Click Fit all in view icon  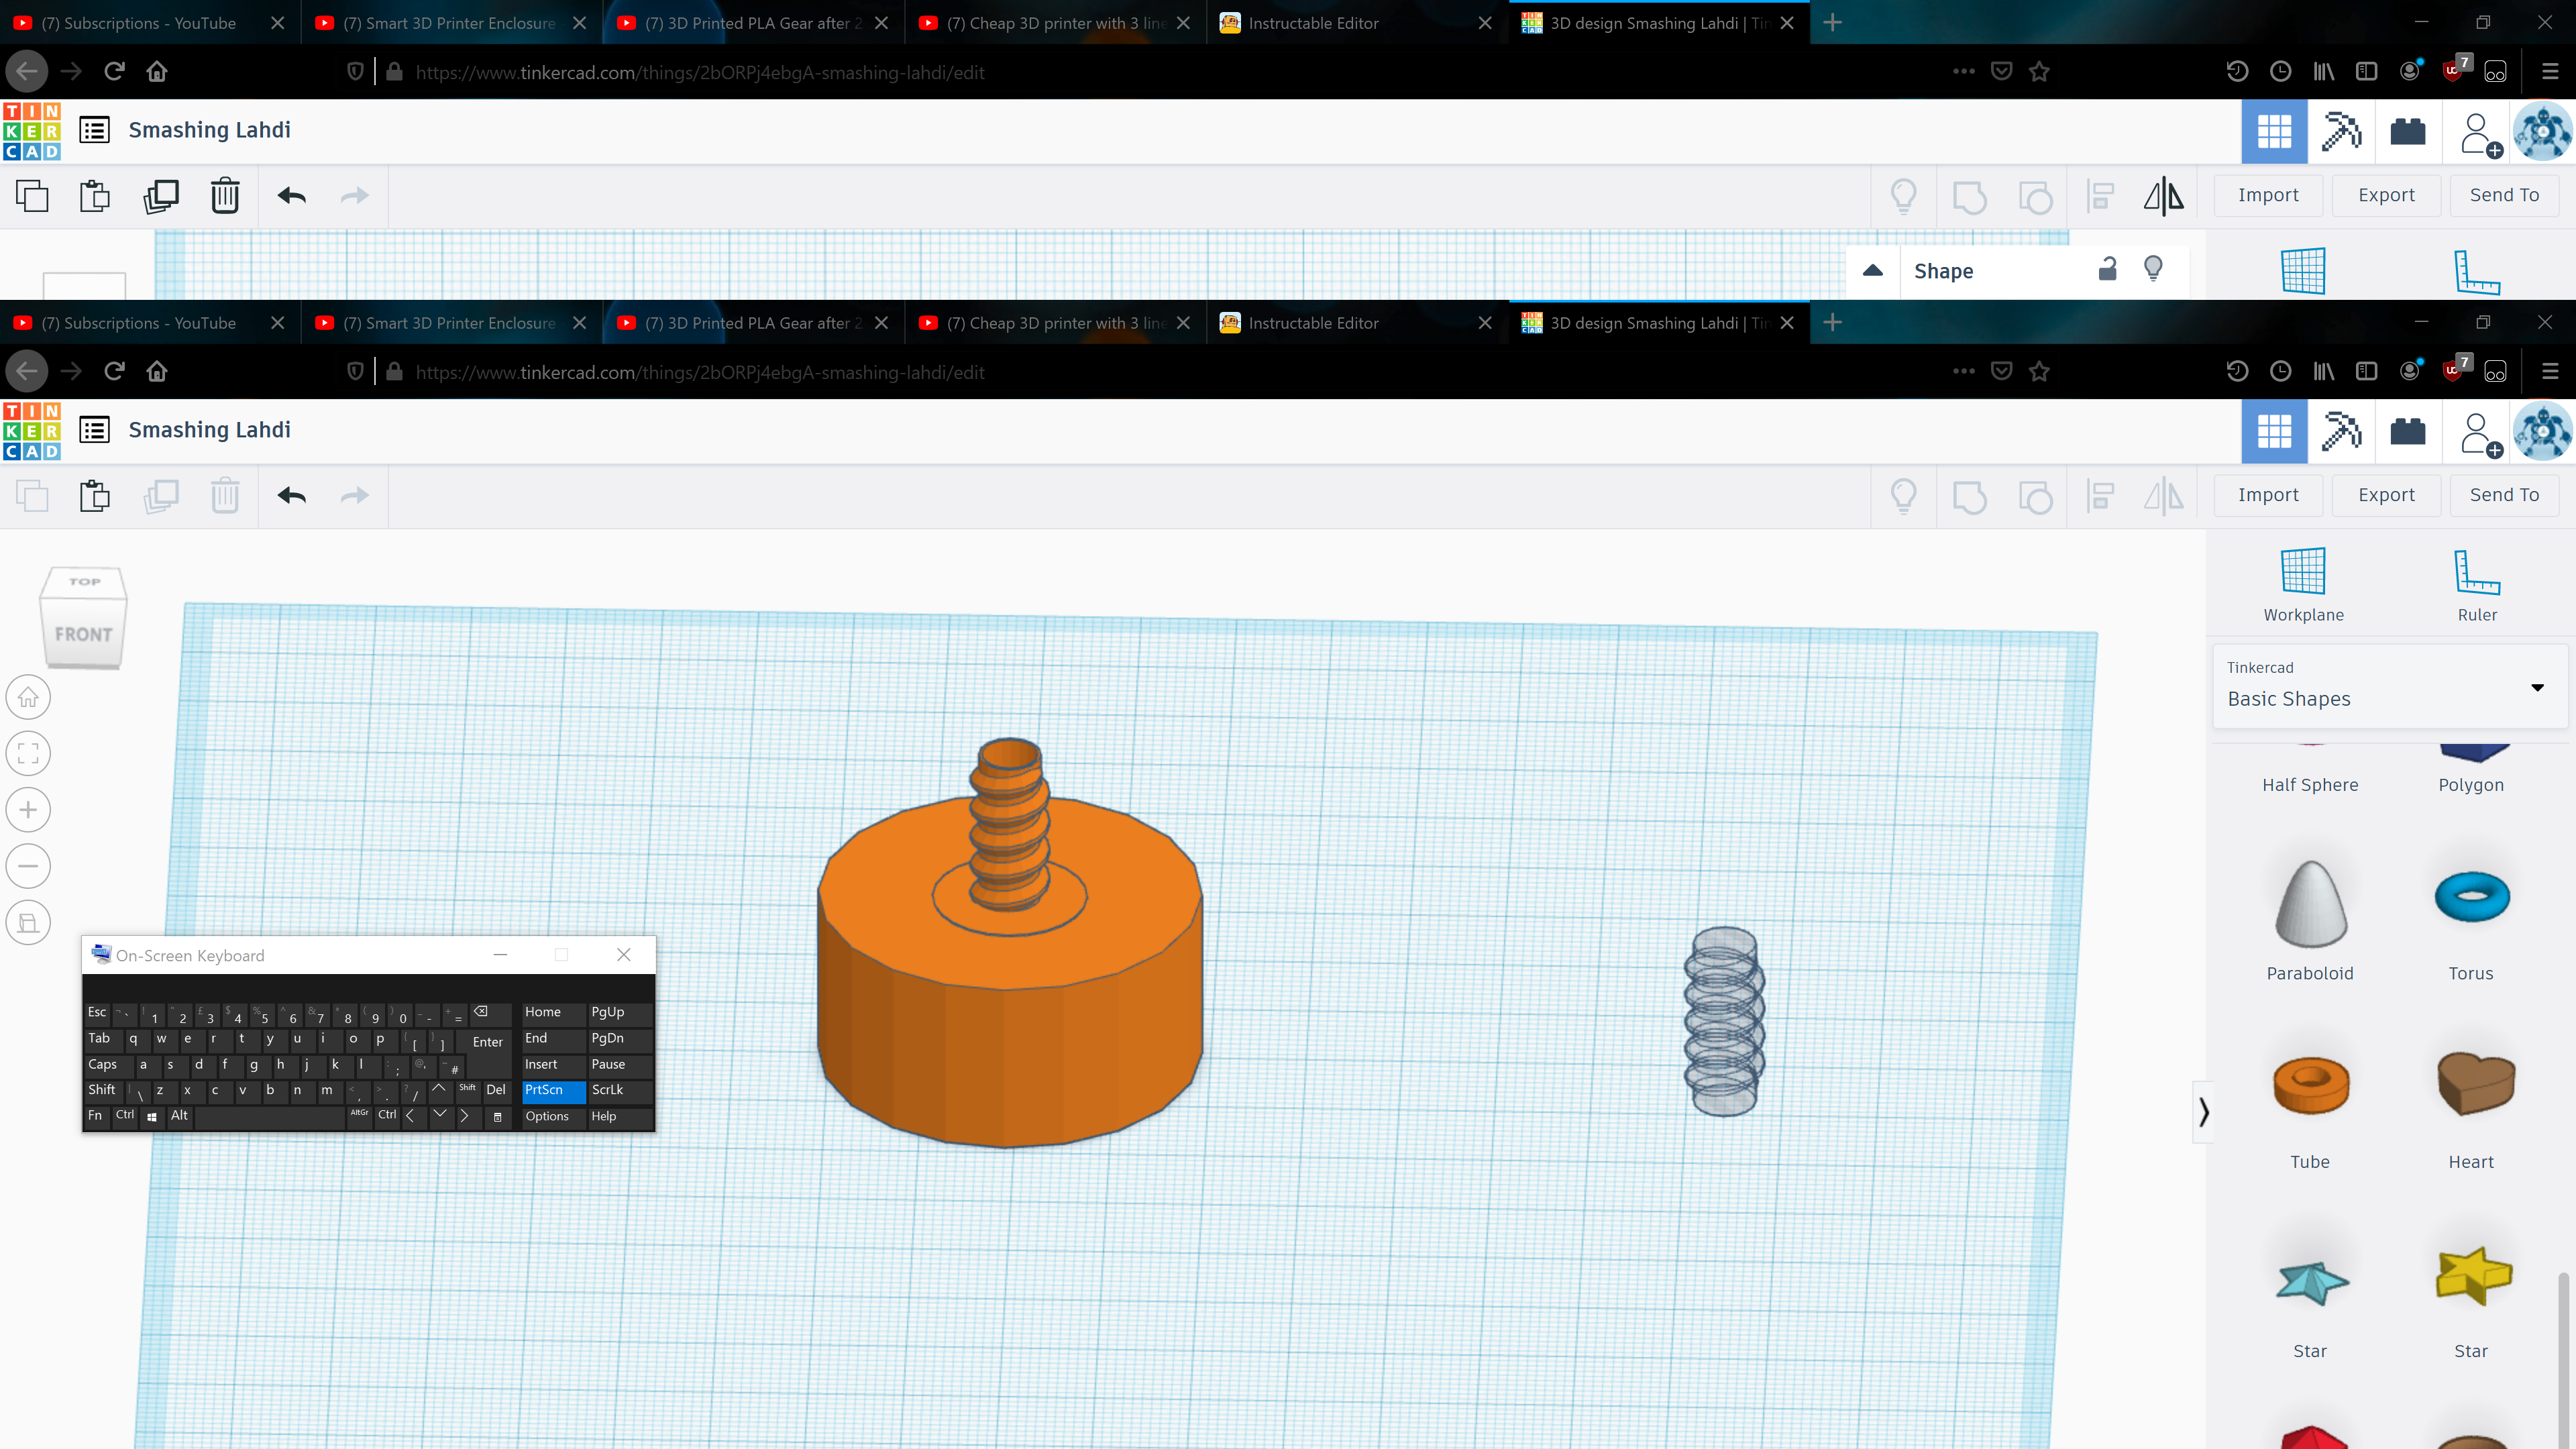(x=28, y=754)
